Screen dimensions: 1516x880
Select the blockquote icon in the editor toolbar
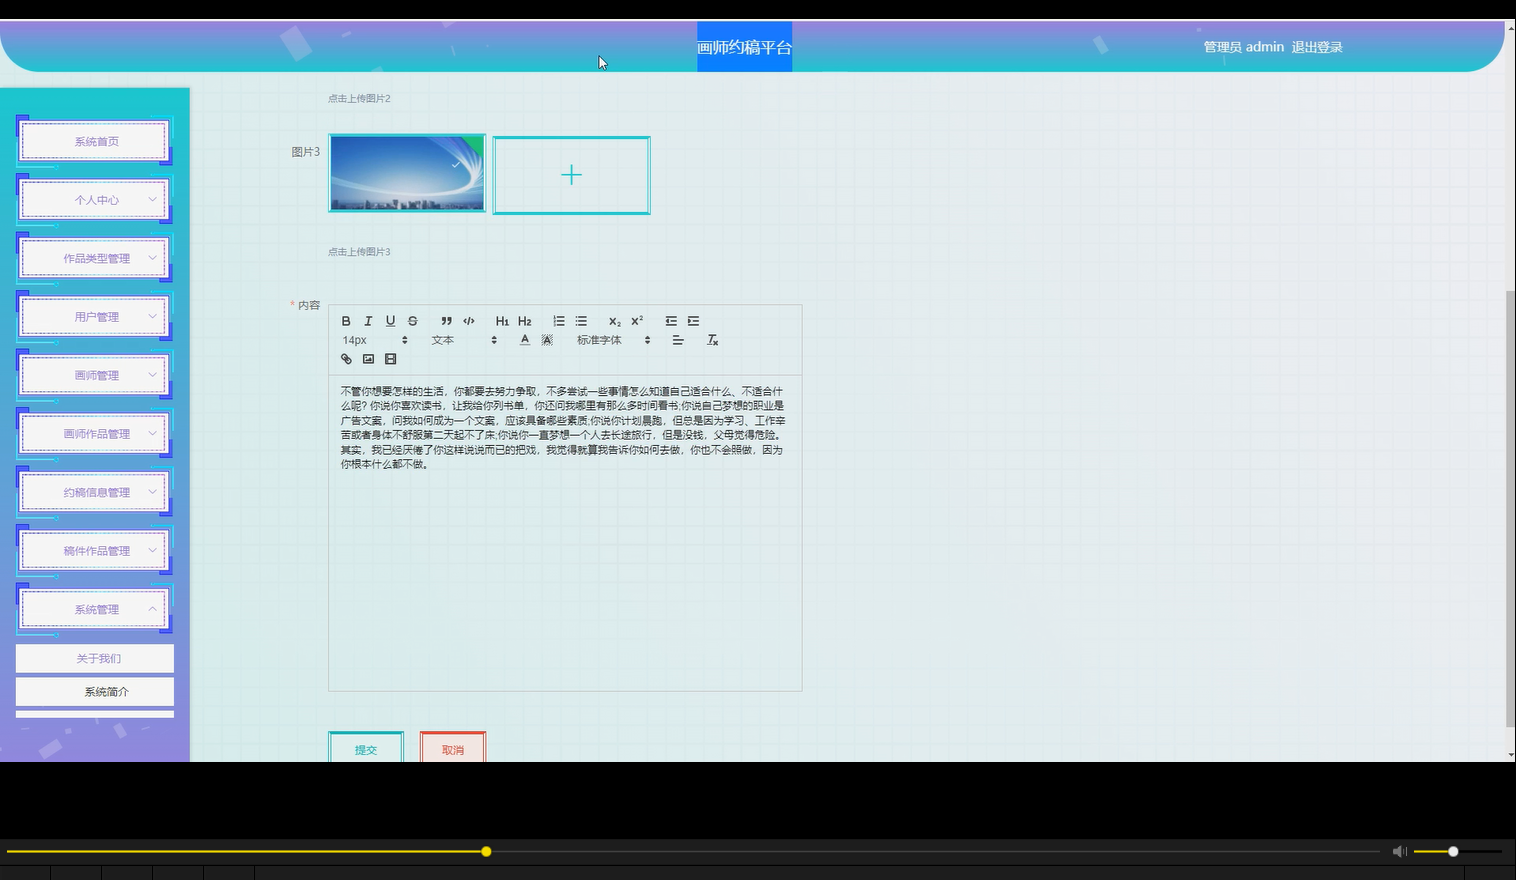click(447, 320)
